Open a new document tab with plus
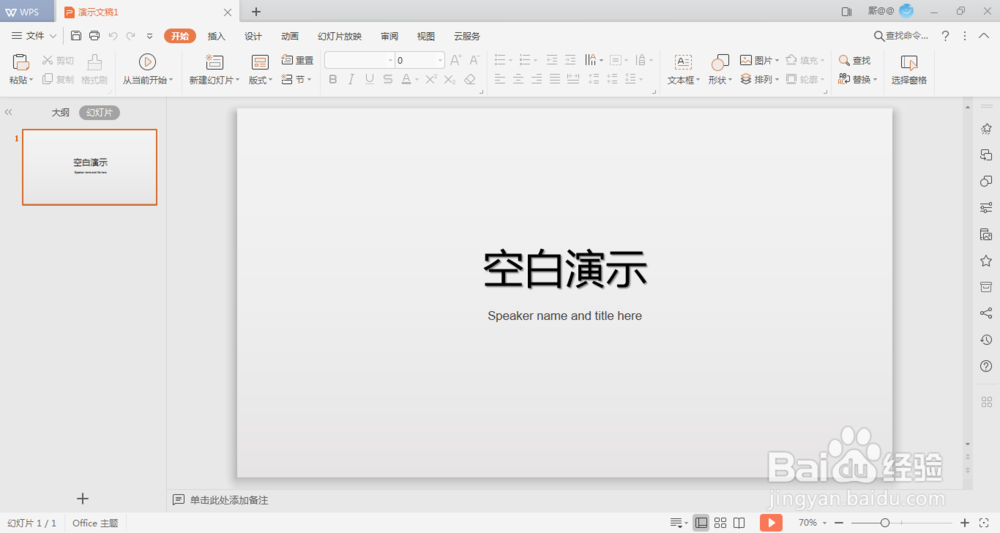The width and height of the screenshot is (1000, 533). coord(256,11)
